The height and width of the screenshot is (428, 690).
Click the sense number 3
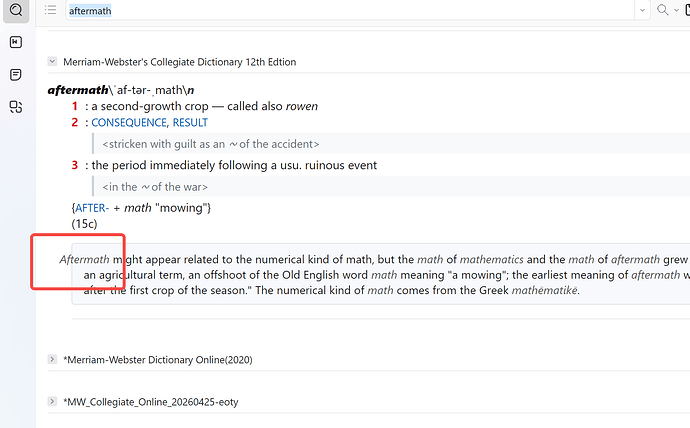point(75,165)
